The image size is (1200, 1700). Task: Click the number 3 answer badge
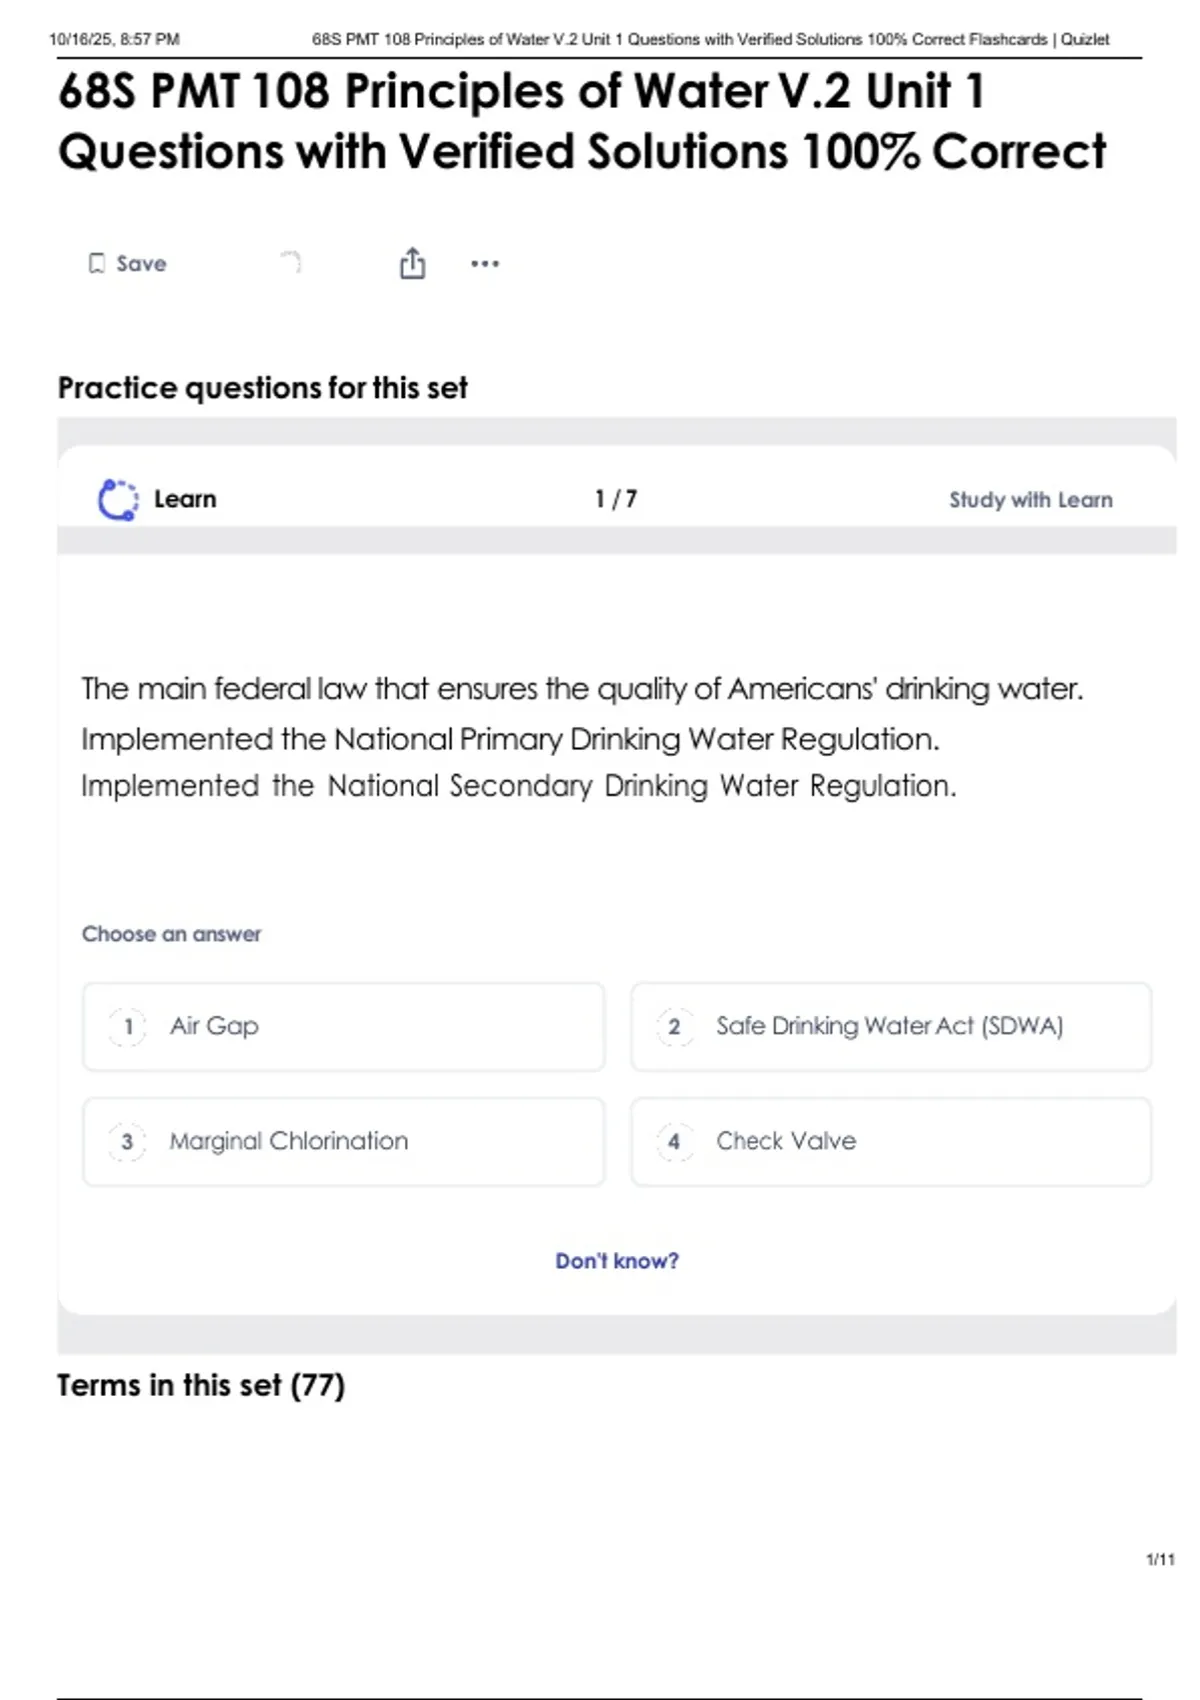(x=128, y=1142)
